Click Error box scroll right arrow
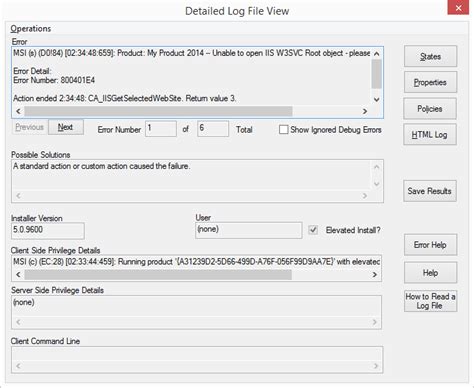474x388 pixels. point(365,111)
